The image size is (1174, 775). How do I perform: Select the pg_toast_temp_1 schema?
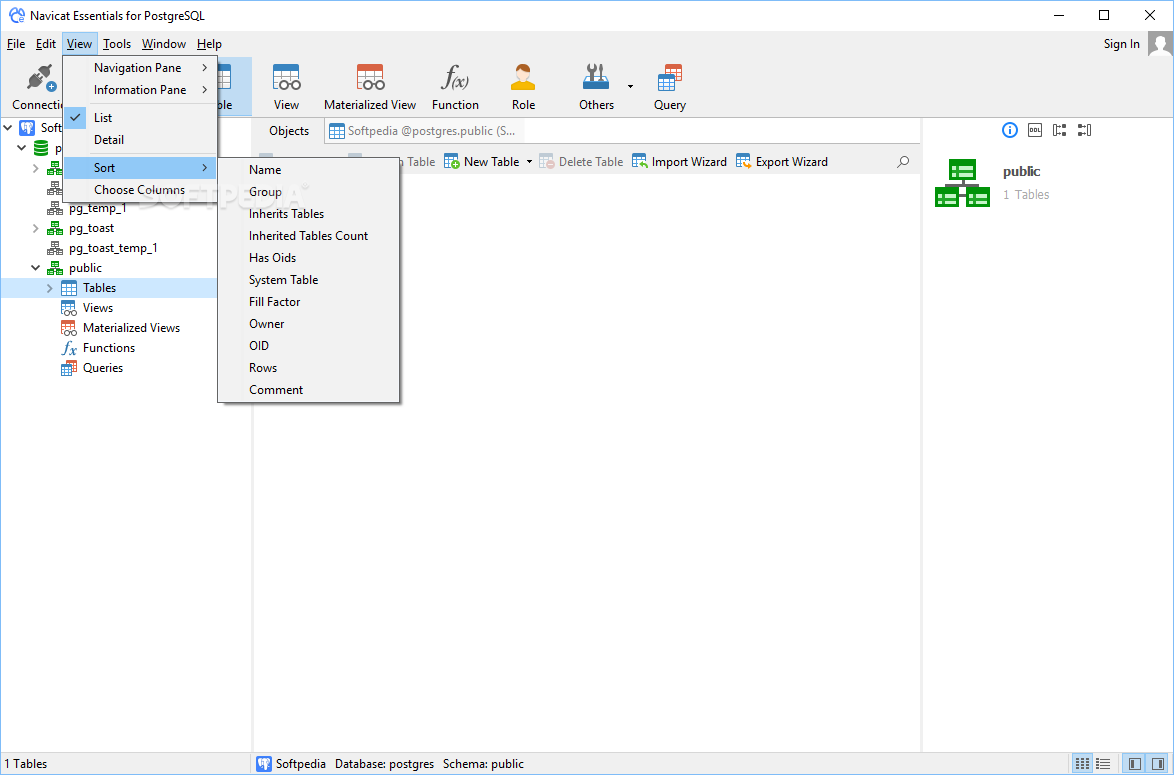pos(113,248)
